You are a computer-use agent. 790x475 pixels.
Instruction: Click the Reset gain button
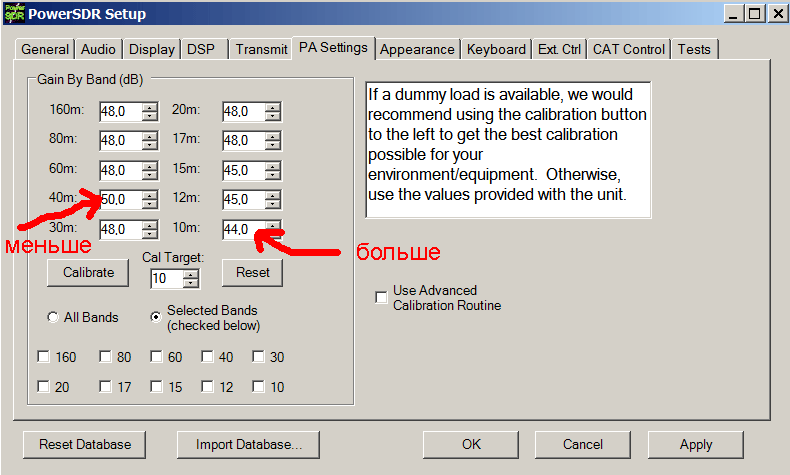coord(252,272)
